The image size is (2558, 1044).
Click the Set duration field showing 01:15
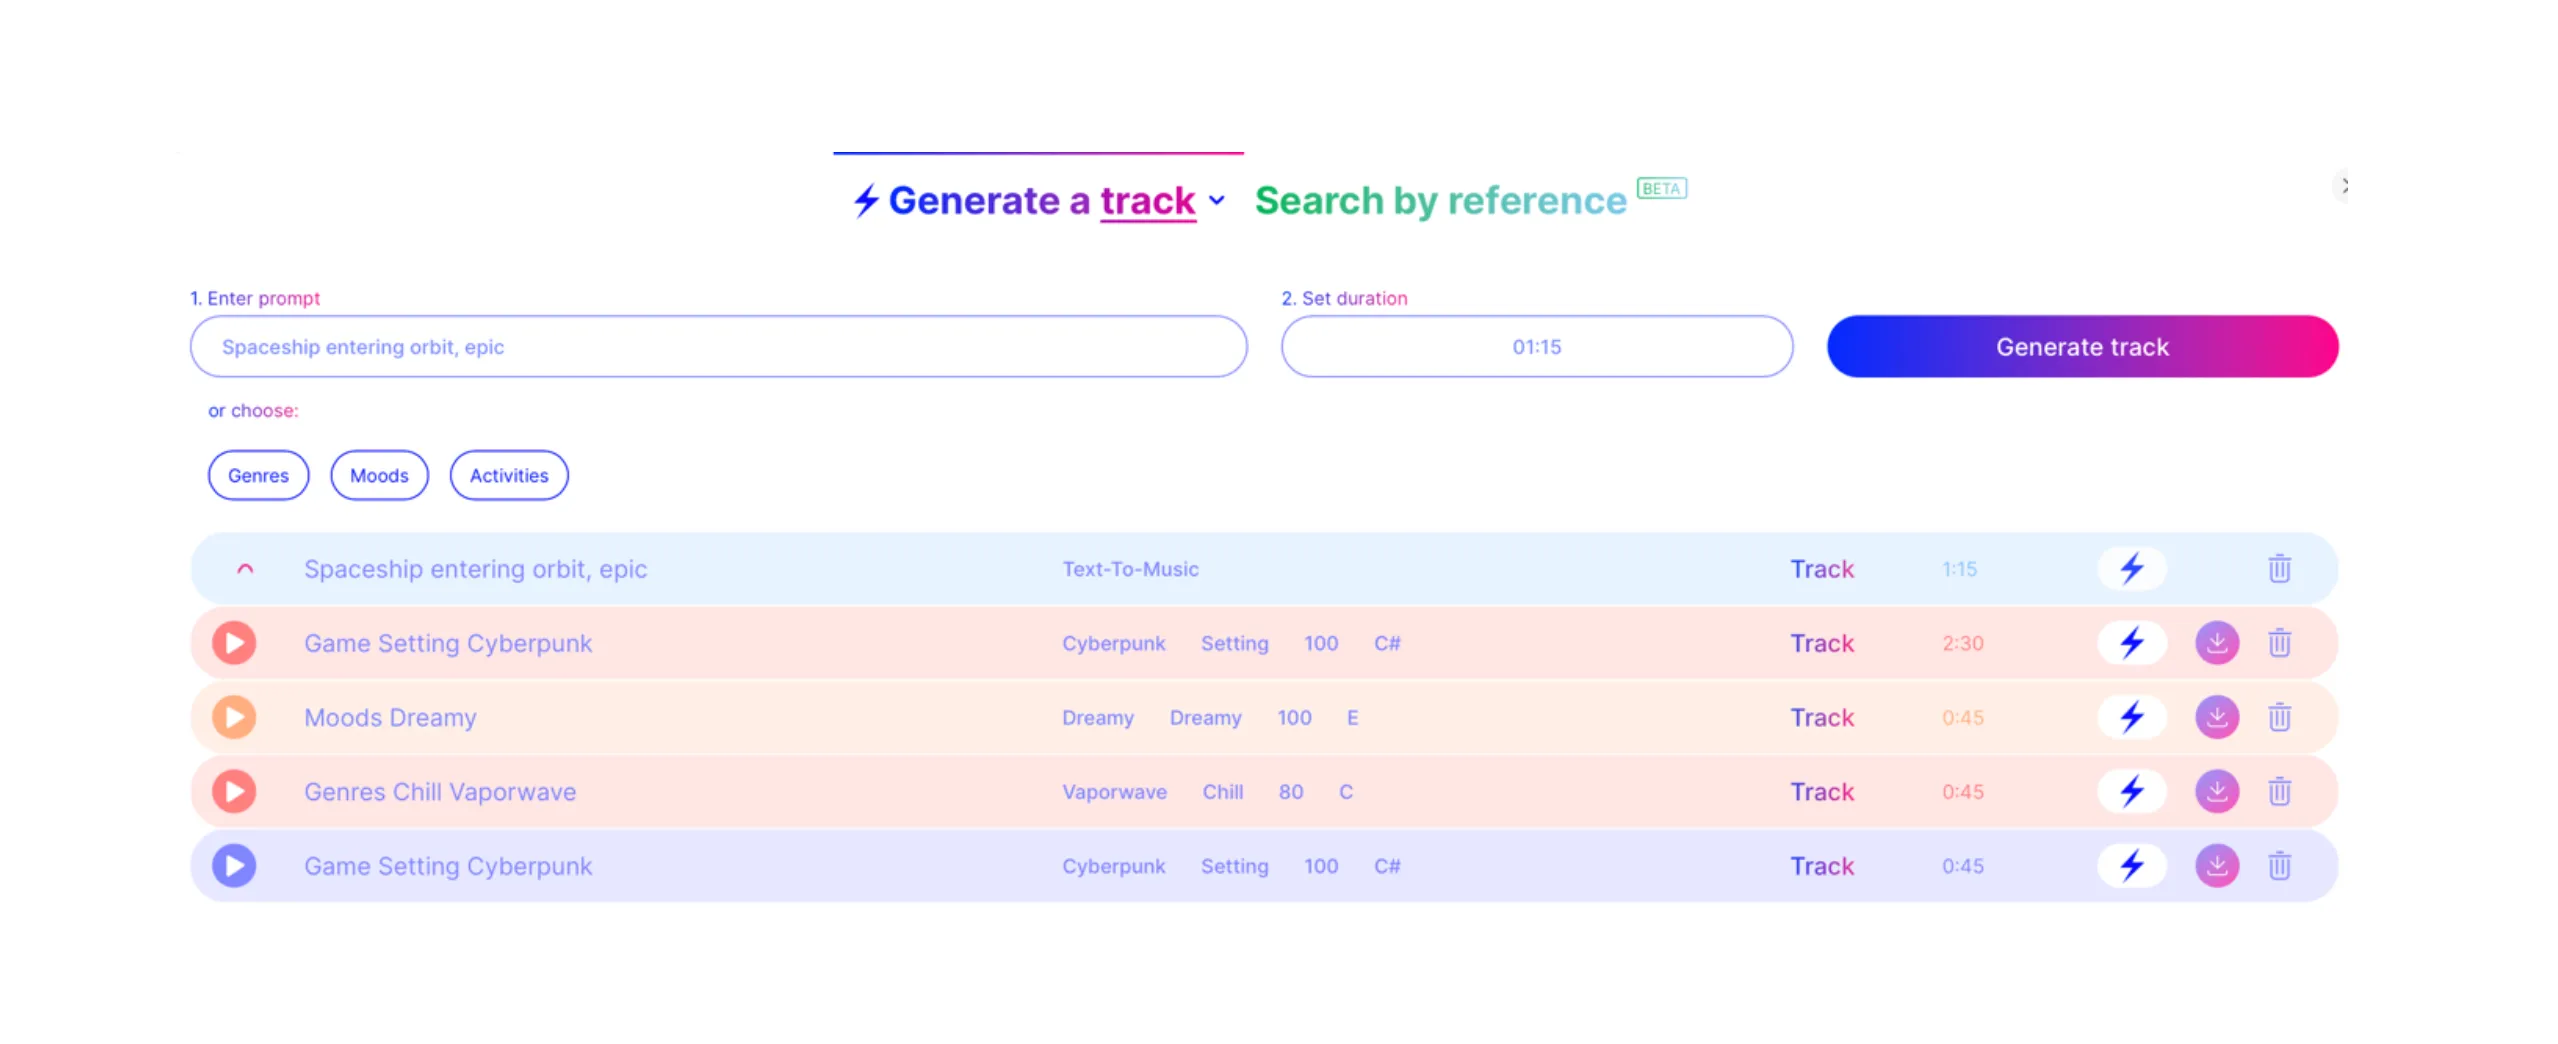tap(1535, 347)
